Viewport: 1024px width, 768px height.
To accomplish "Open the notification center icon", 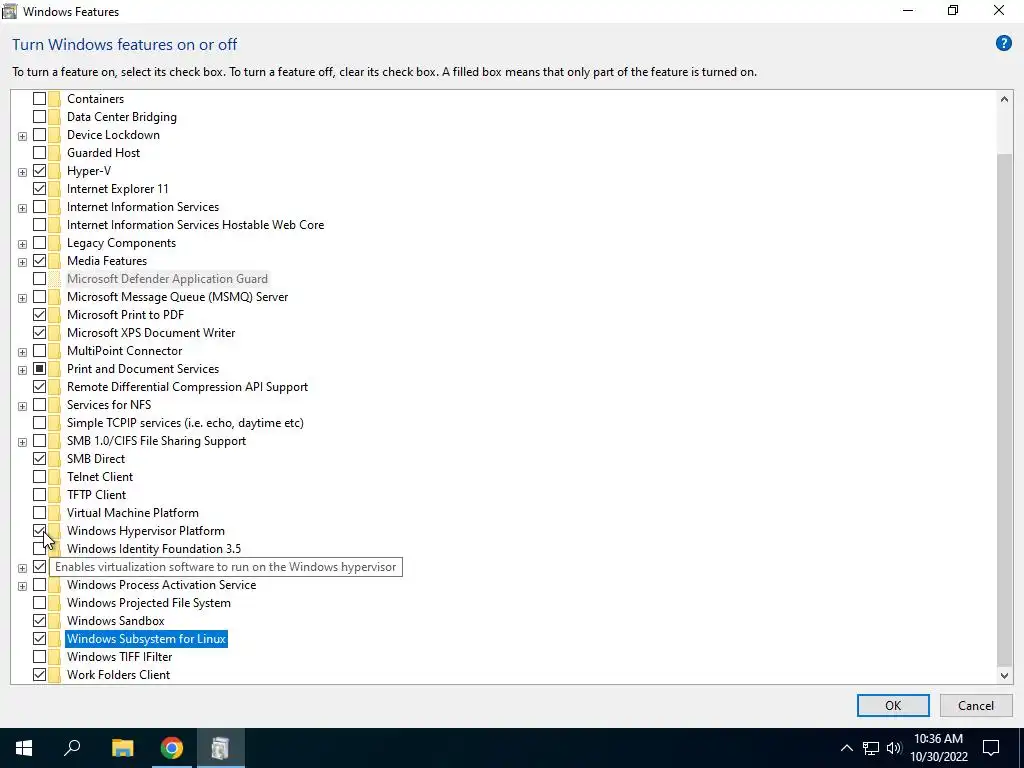I will (991, 748).
